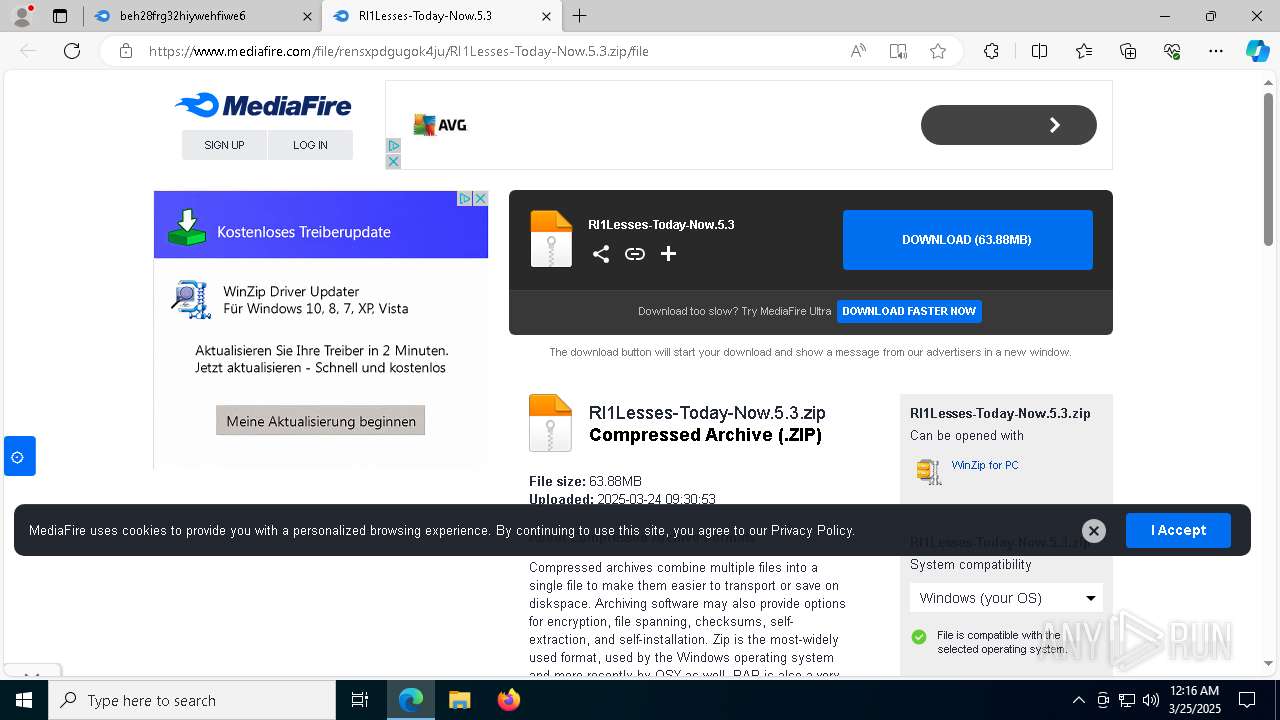
Task: Click the Kostenloses Treiberupdate ad header
Action: 321,225
